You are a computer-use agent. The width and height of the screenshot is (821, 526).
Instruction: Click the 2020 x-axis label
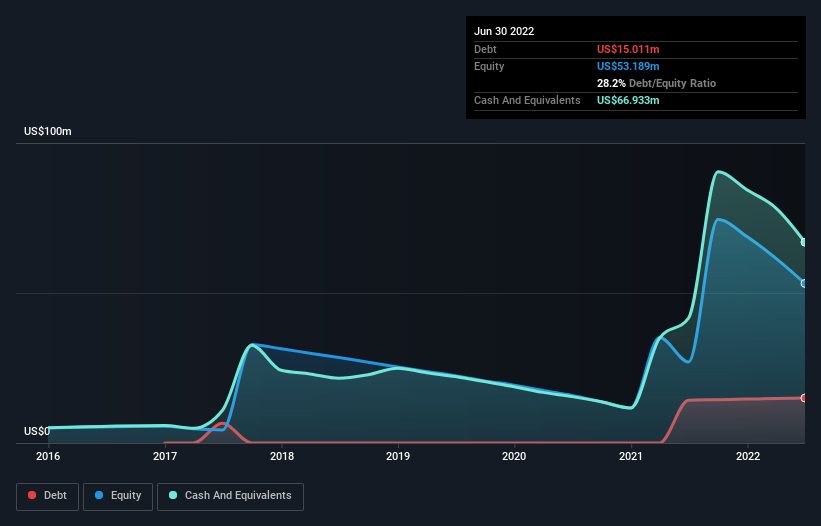click(x=514, y=456)
